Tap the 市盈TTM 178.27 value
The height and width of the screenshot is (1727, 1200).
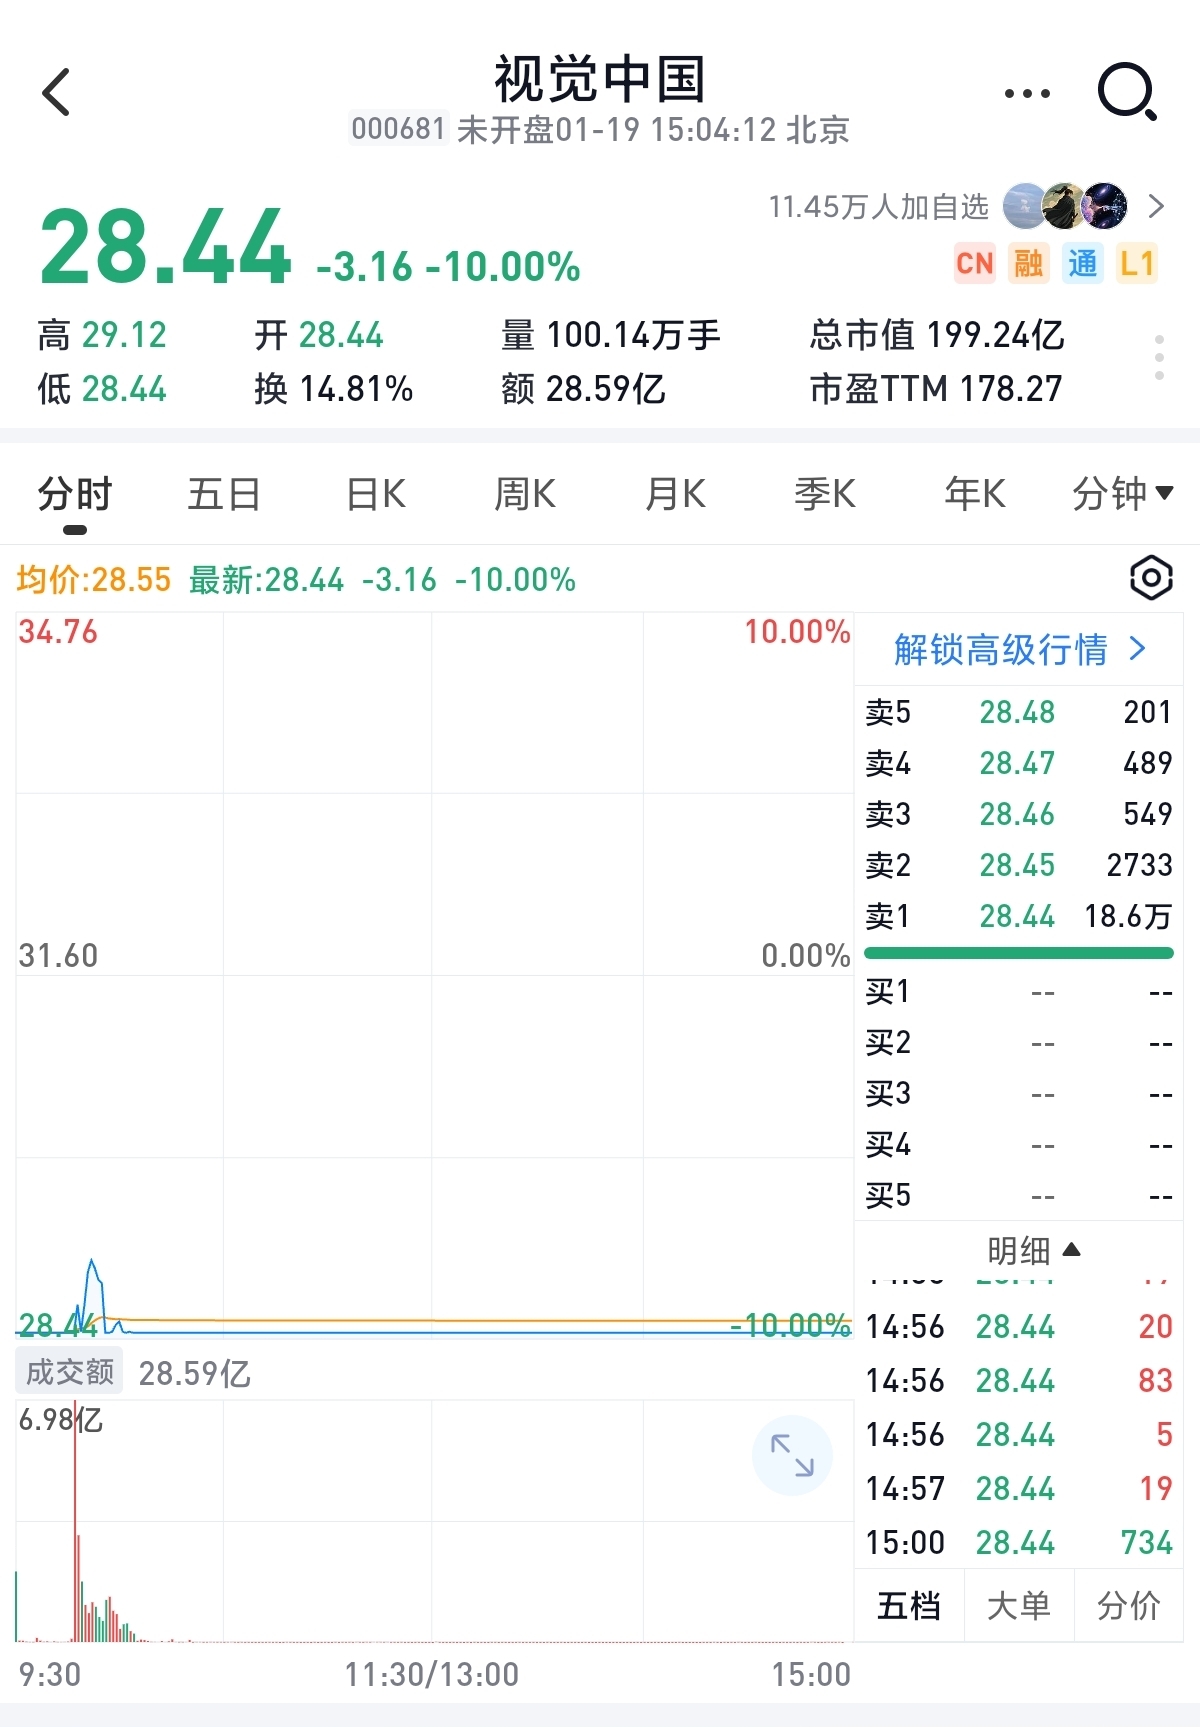point(936,389)
